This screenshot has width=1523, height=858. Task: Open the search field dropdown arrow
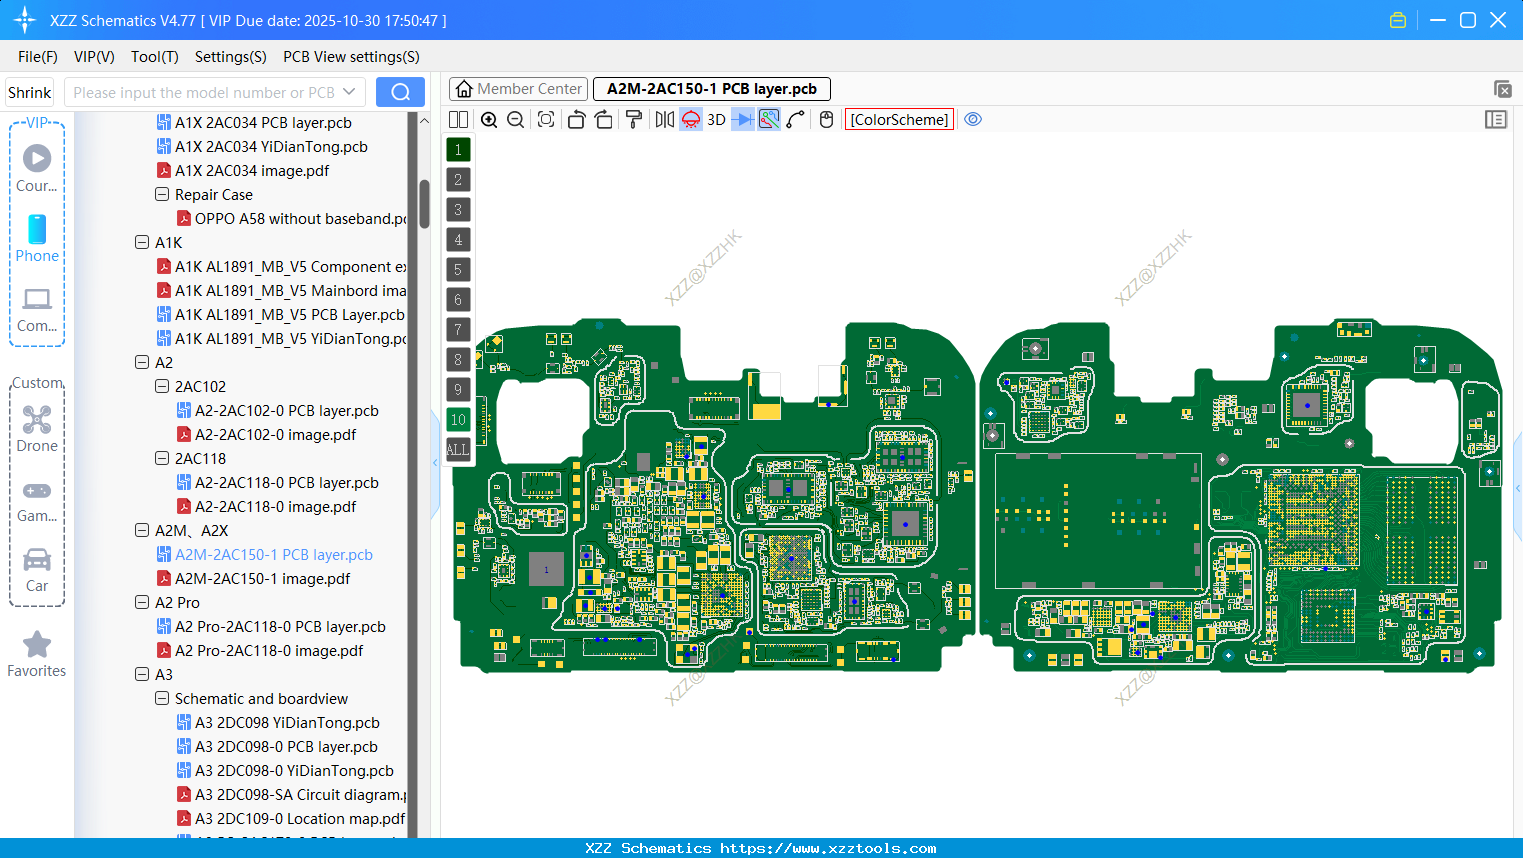point(351,91)
